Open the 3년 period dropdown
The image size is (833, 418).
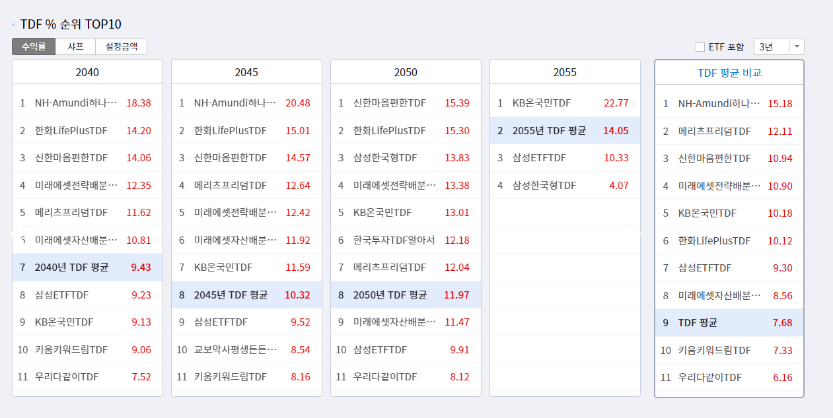tap(779, 46)
